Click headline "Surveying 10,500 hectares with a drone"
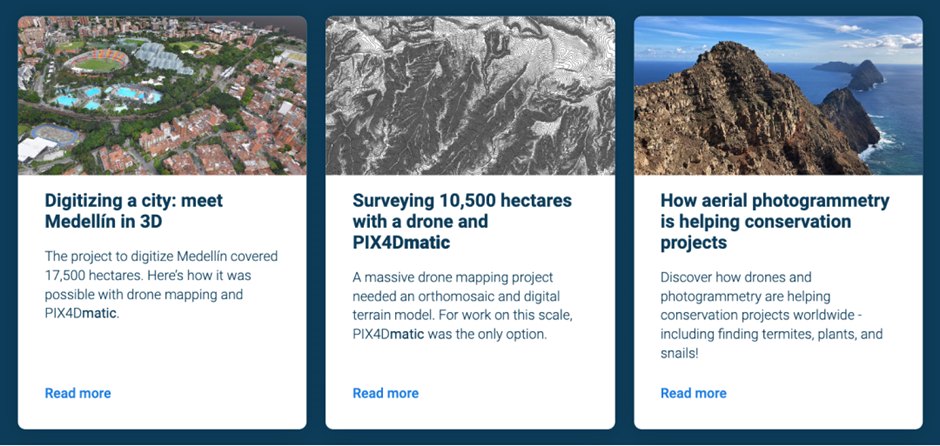This screenshot has height=446, width=940. (x=462, y=222)
